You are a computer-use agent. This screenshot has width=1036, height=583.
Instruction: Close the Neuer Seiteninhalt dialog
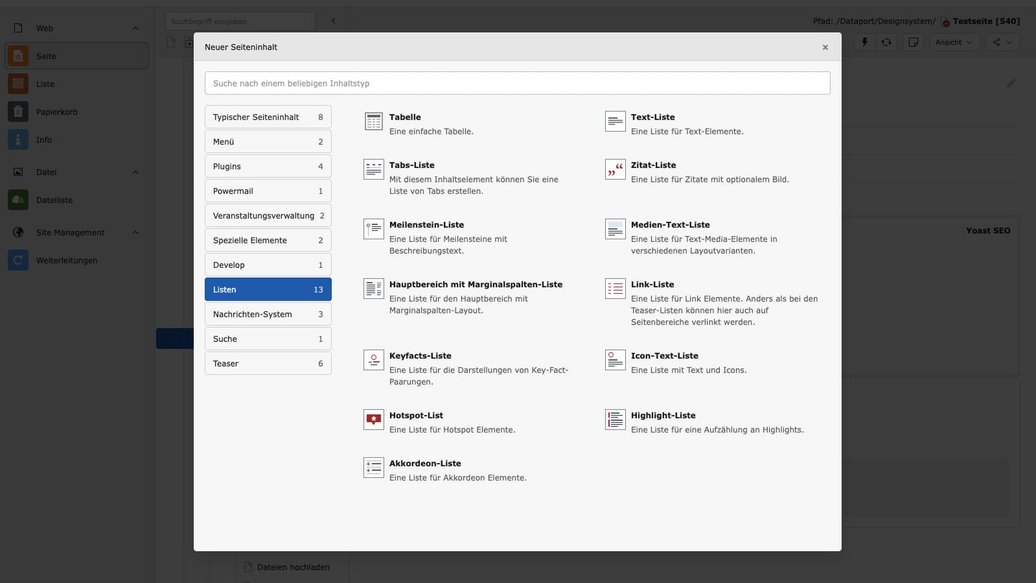[x=825, y=47]
